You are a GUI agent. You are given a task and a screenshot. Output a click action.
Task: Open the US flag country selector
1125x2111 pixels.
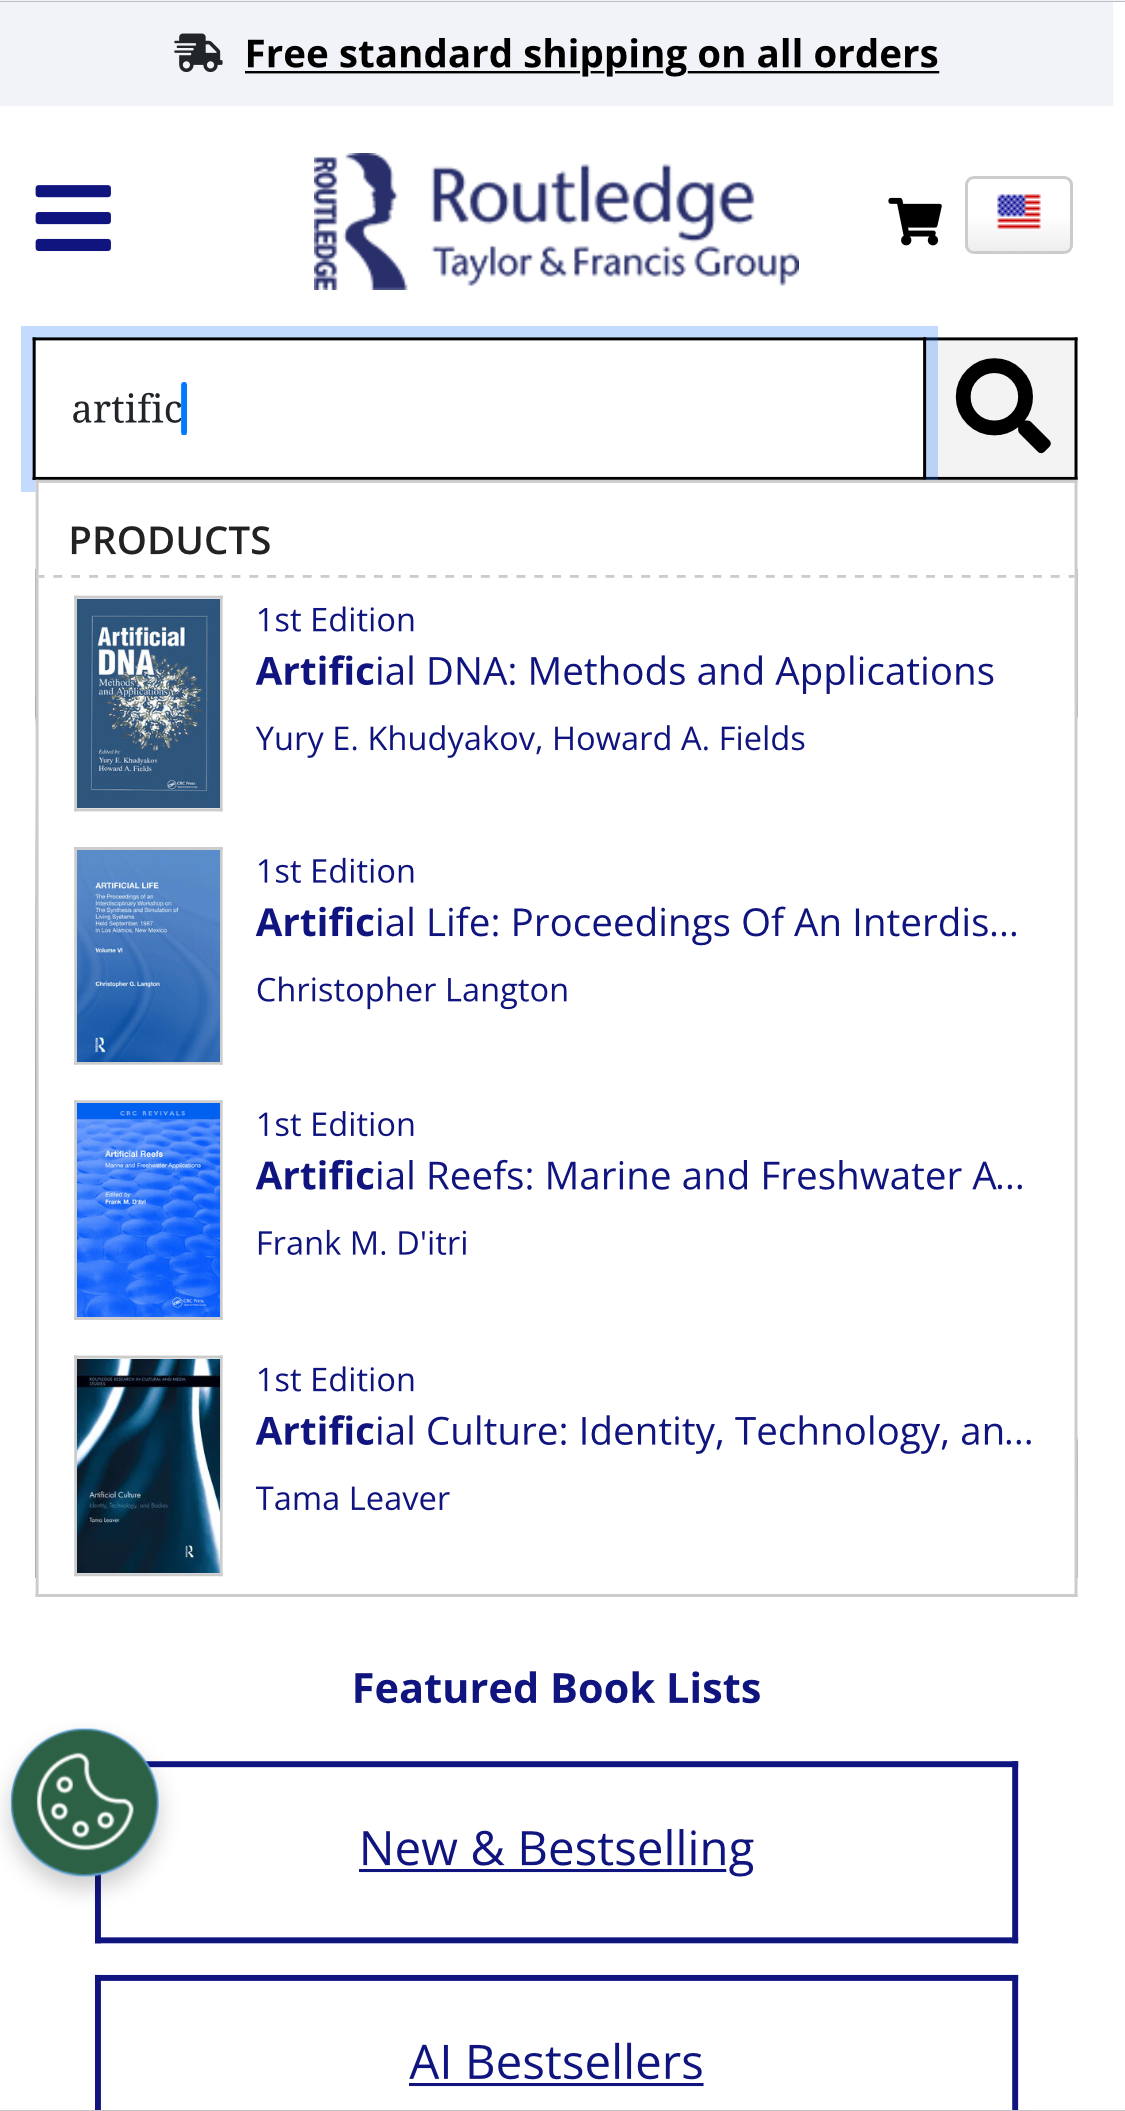[x=1019, y=212]
